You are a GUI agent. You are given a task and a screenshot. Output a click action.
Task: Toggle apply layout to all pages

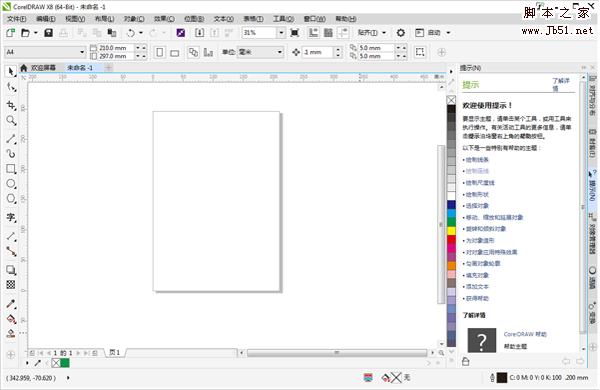coord(194,52)
